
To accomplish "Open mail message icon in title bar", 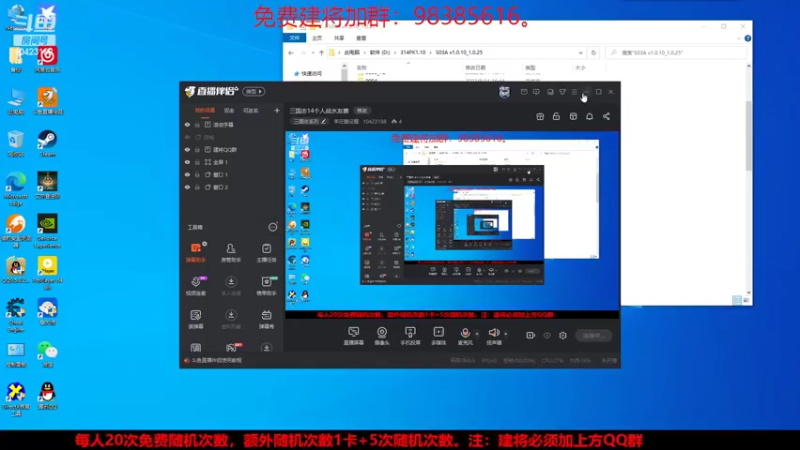I will [x=524, y=92].
